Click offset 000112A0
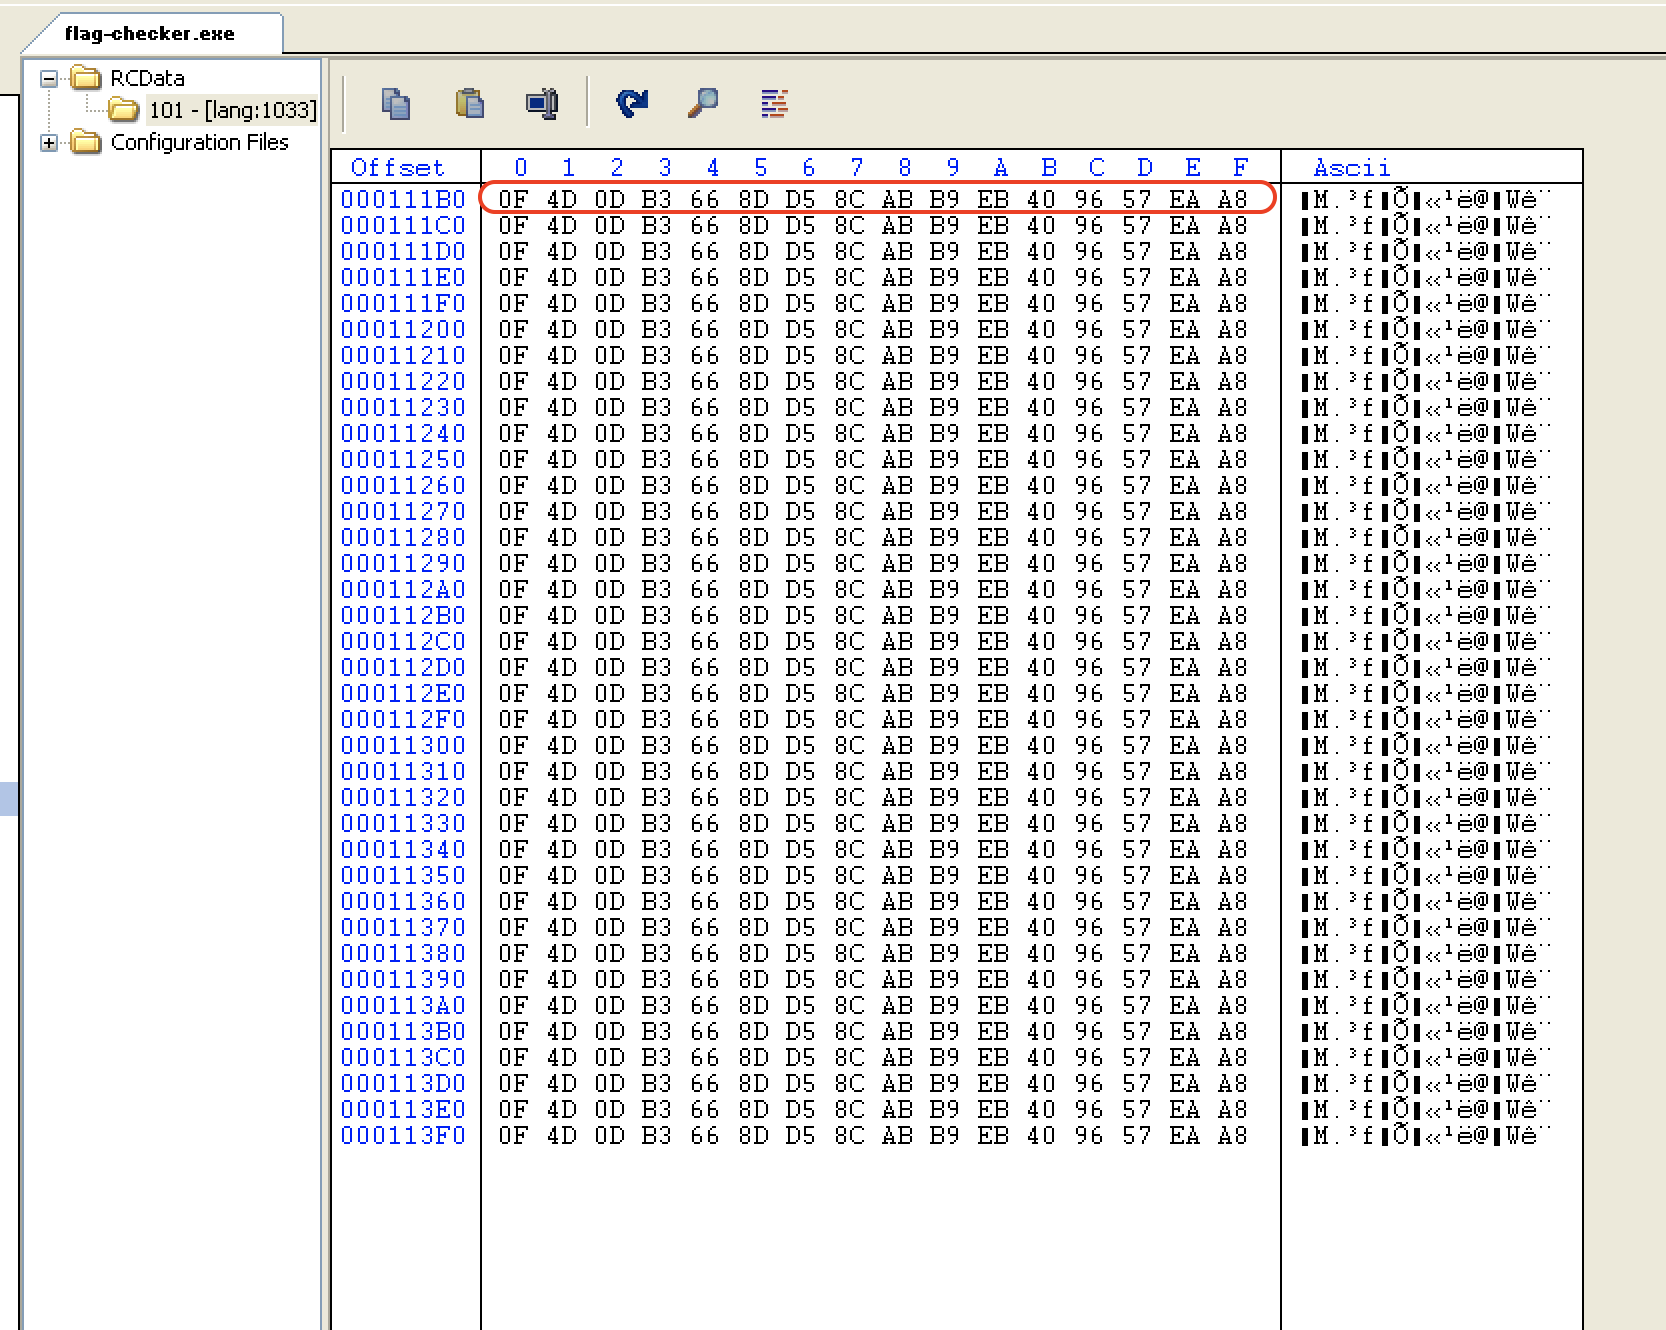 404,589
